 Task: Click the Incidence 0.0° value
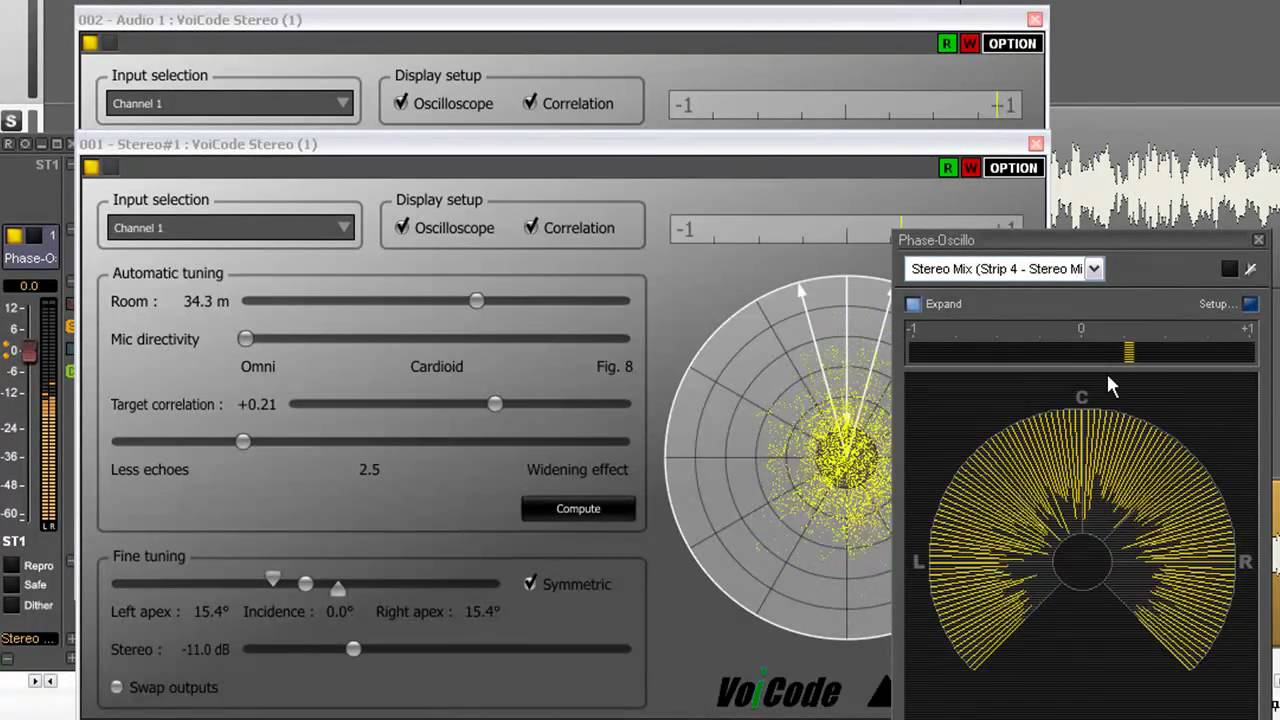tap(340, 611)
